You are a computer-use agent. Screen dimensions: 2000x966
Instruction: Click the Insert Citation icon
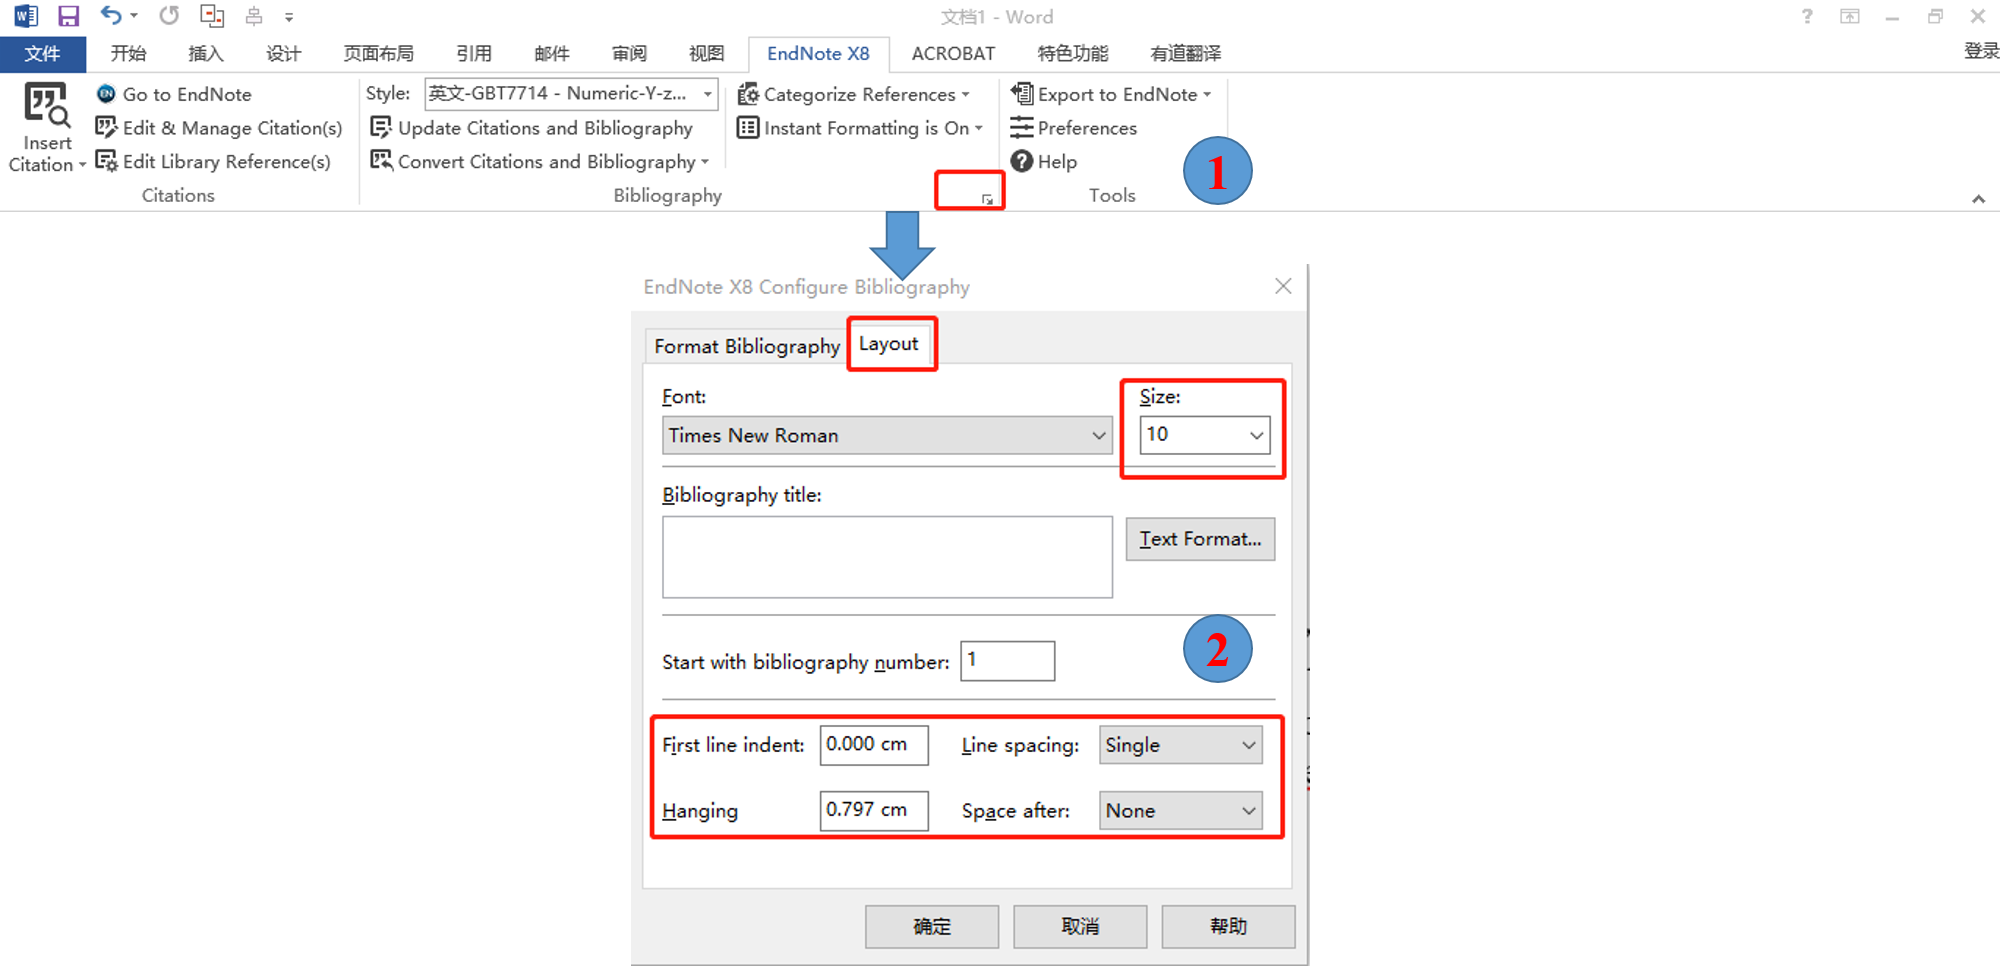[x=47, y=105]
